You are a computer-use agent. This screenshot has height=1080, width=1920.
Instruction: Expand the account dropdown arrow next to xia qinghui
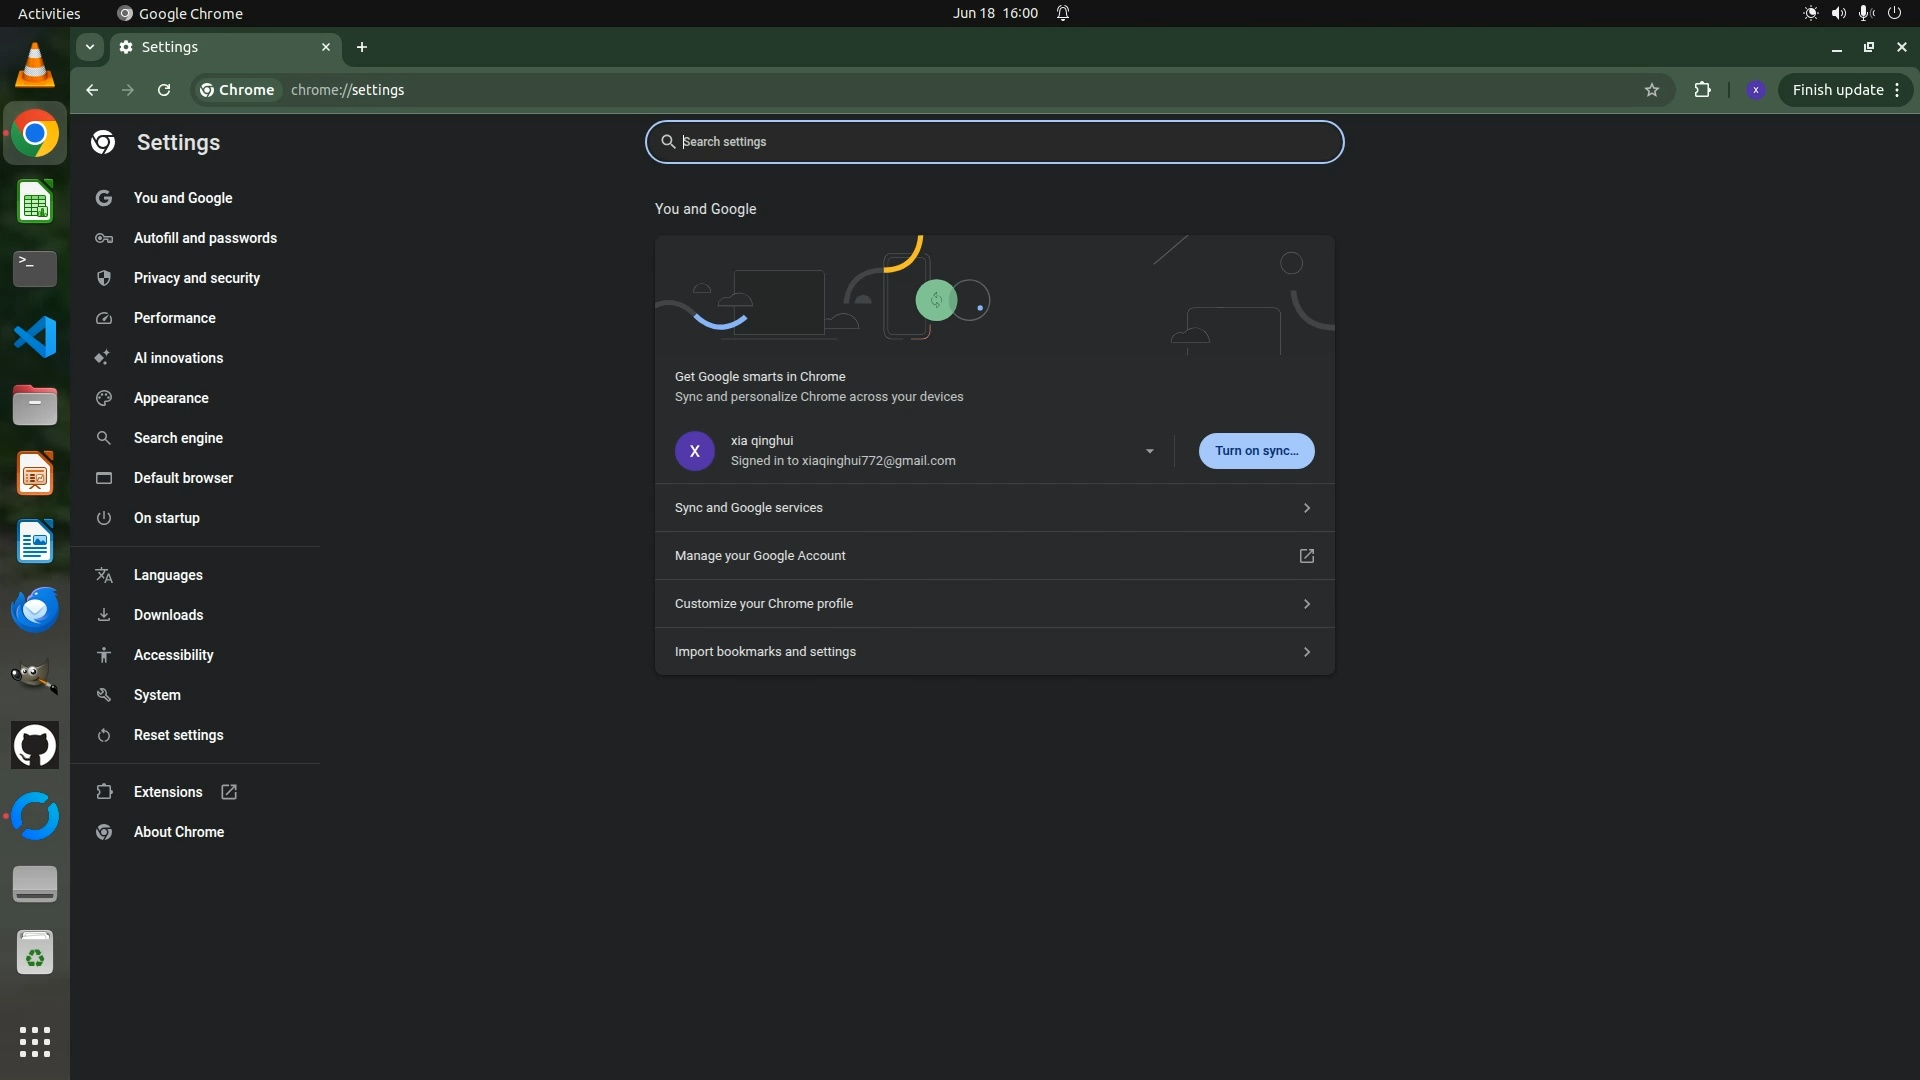pyautogui.click(x=1149, y=451)
